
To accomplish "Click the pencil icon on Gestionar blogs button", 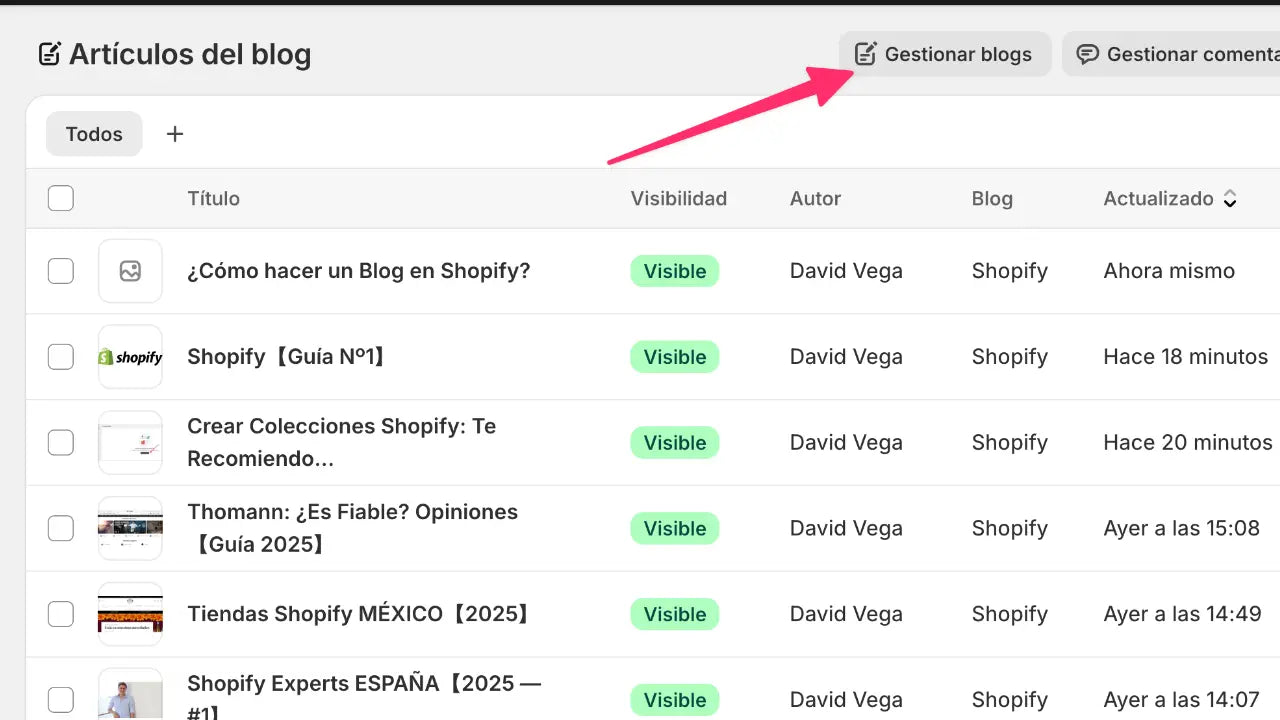I will [865, 54].
